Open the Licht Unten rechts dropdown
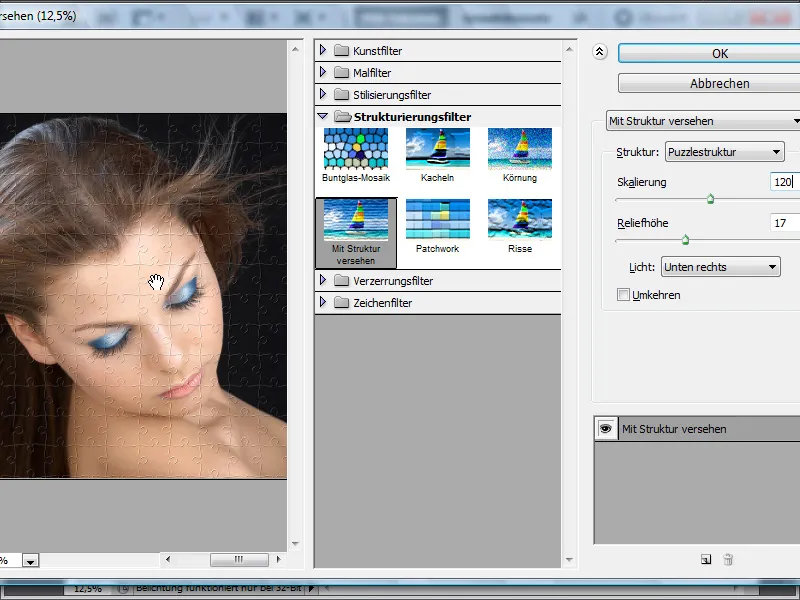The image size is (800, 600). (x=720, y=267)
